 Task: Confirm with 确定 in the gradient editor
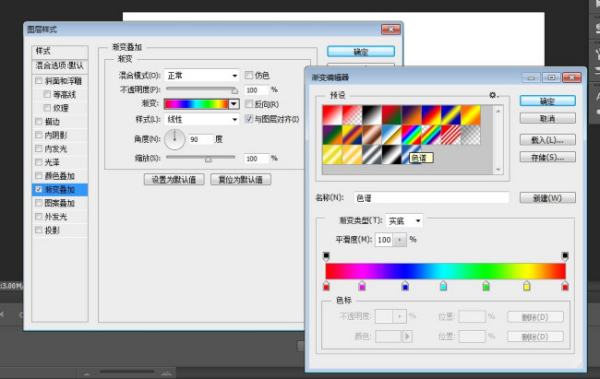click(548, 101)
